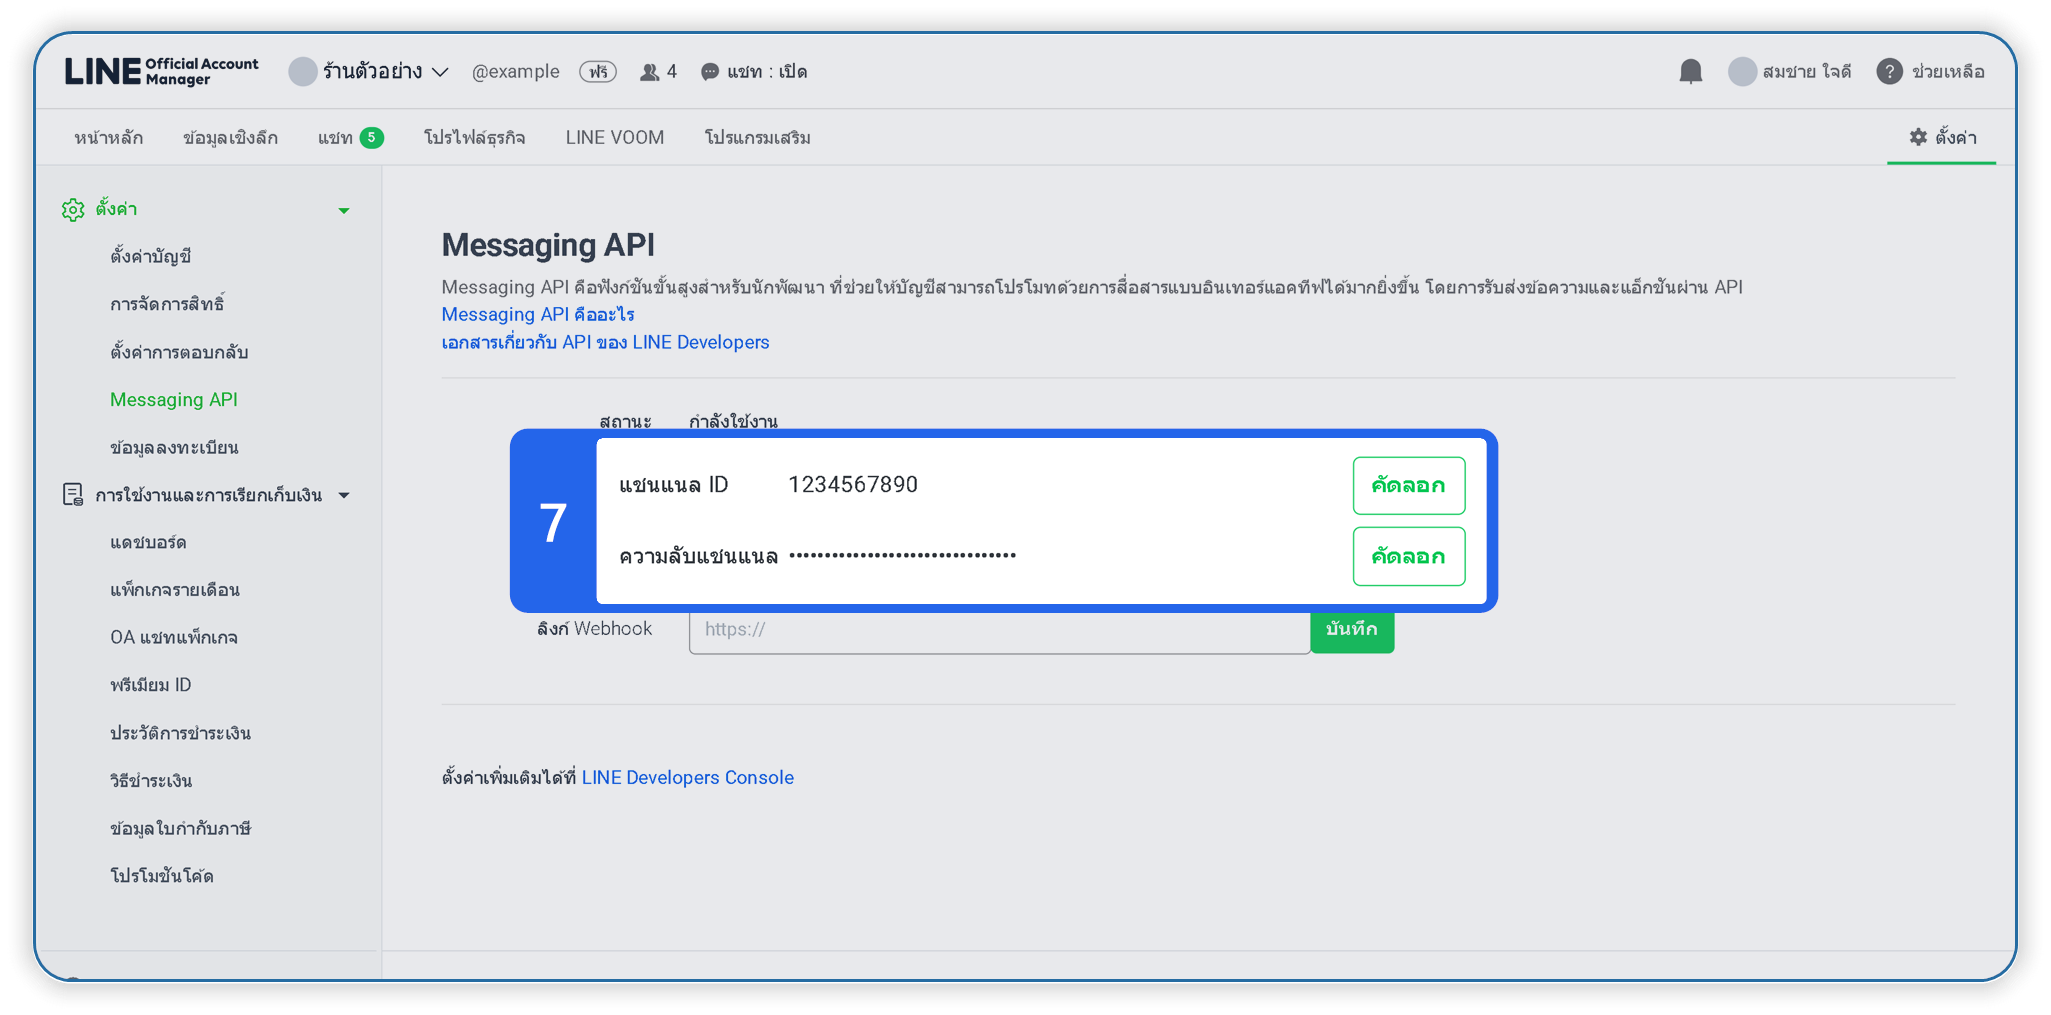Switch to the แชท tab
Image resolution: width=2051 pixels, height=1015 pixels.
pyautogui.click(x=350, y=138)
